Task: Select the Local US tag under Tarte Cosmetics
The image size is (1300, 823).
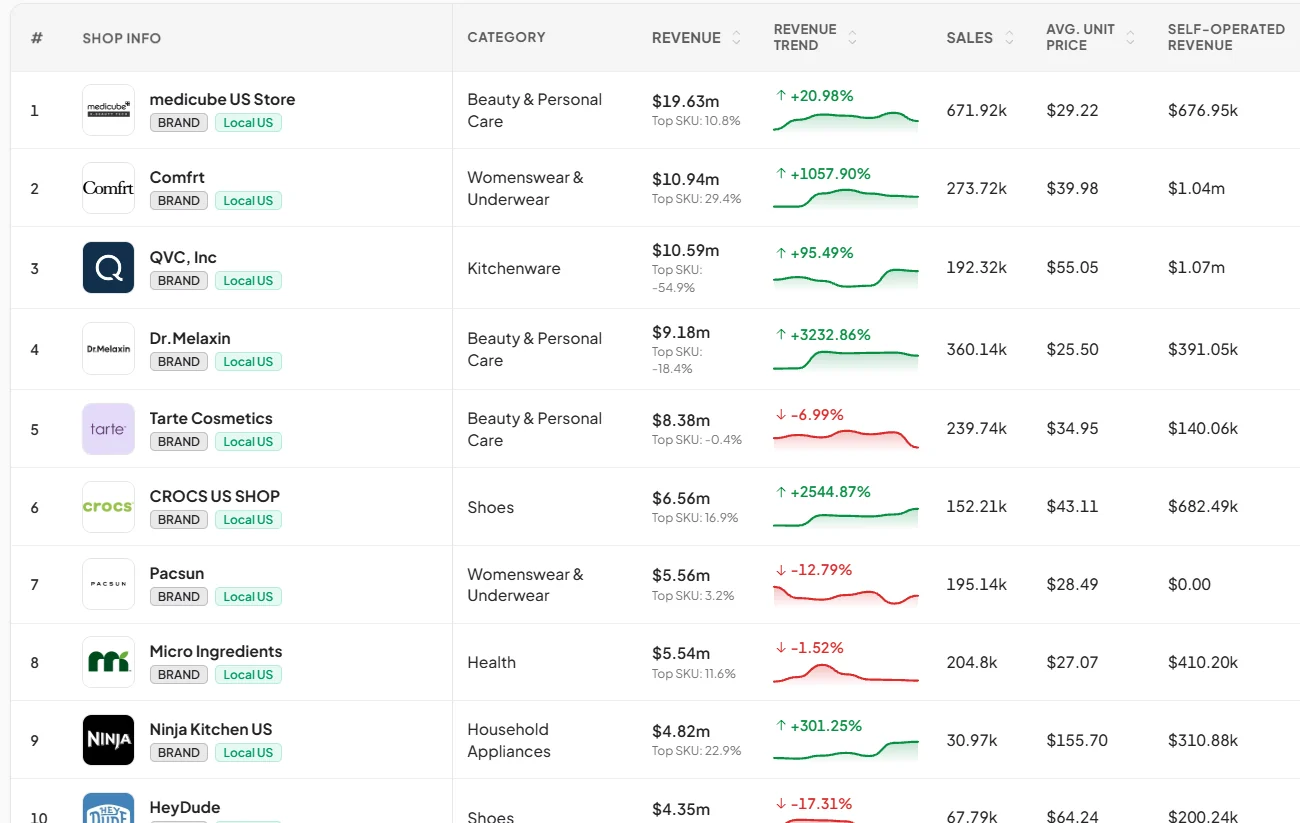Action: (248, 442)
